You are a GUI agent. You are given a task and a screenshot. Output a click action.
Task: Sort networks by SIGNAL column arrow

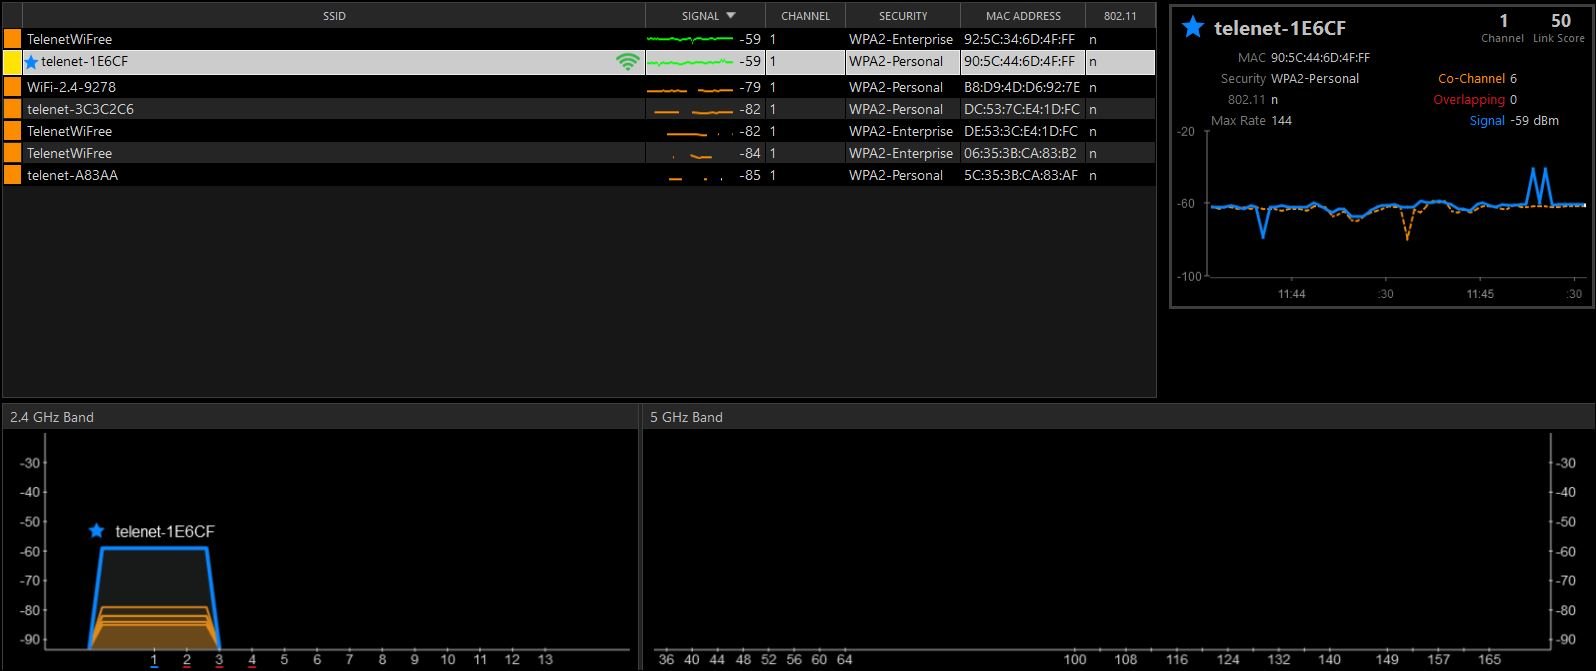tap(731, 16)
